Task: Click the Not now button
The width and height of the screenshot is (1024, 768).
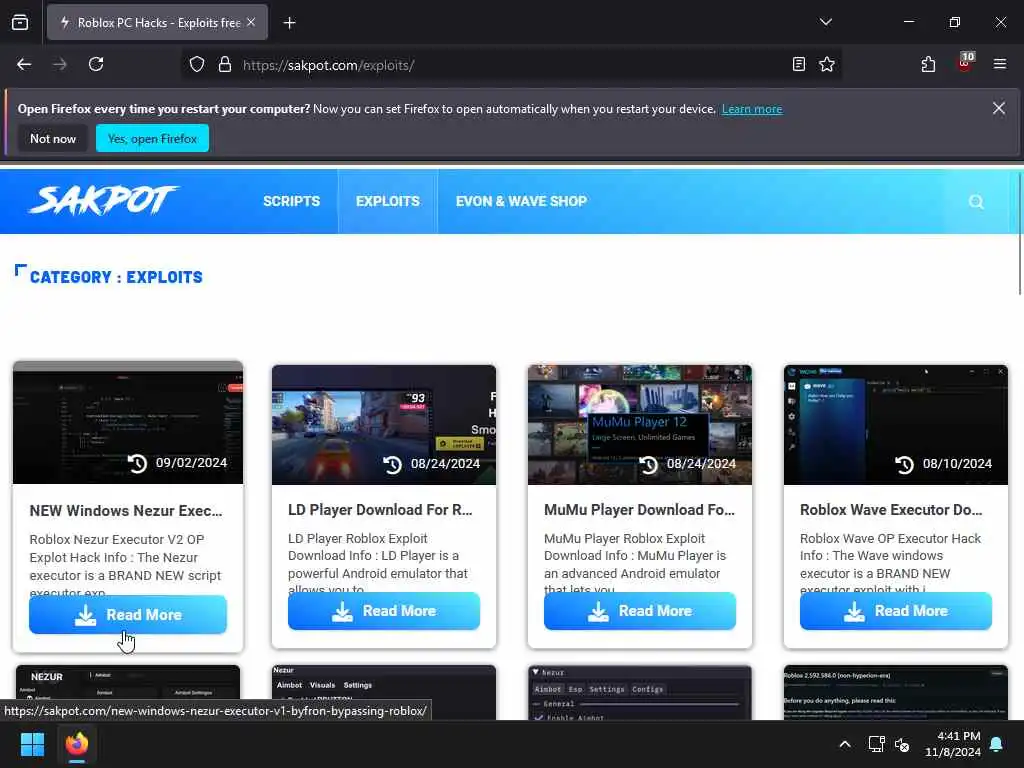Action: (x=53, y=138)
